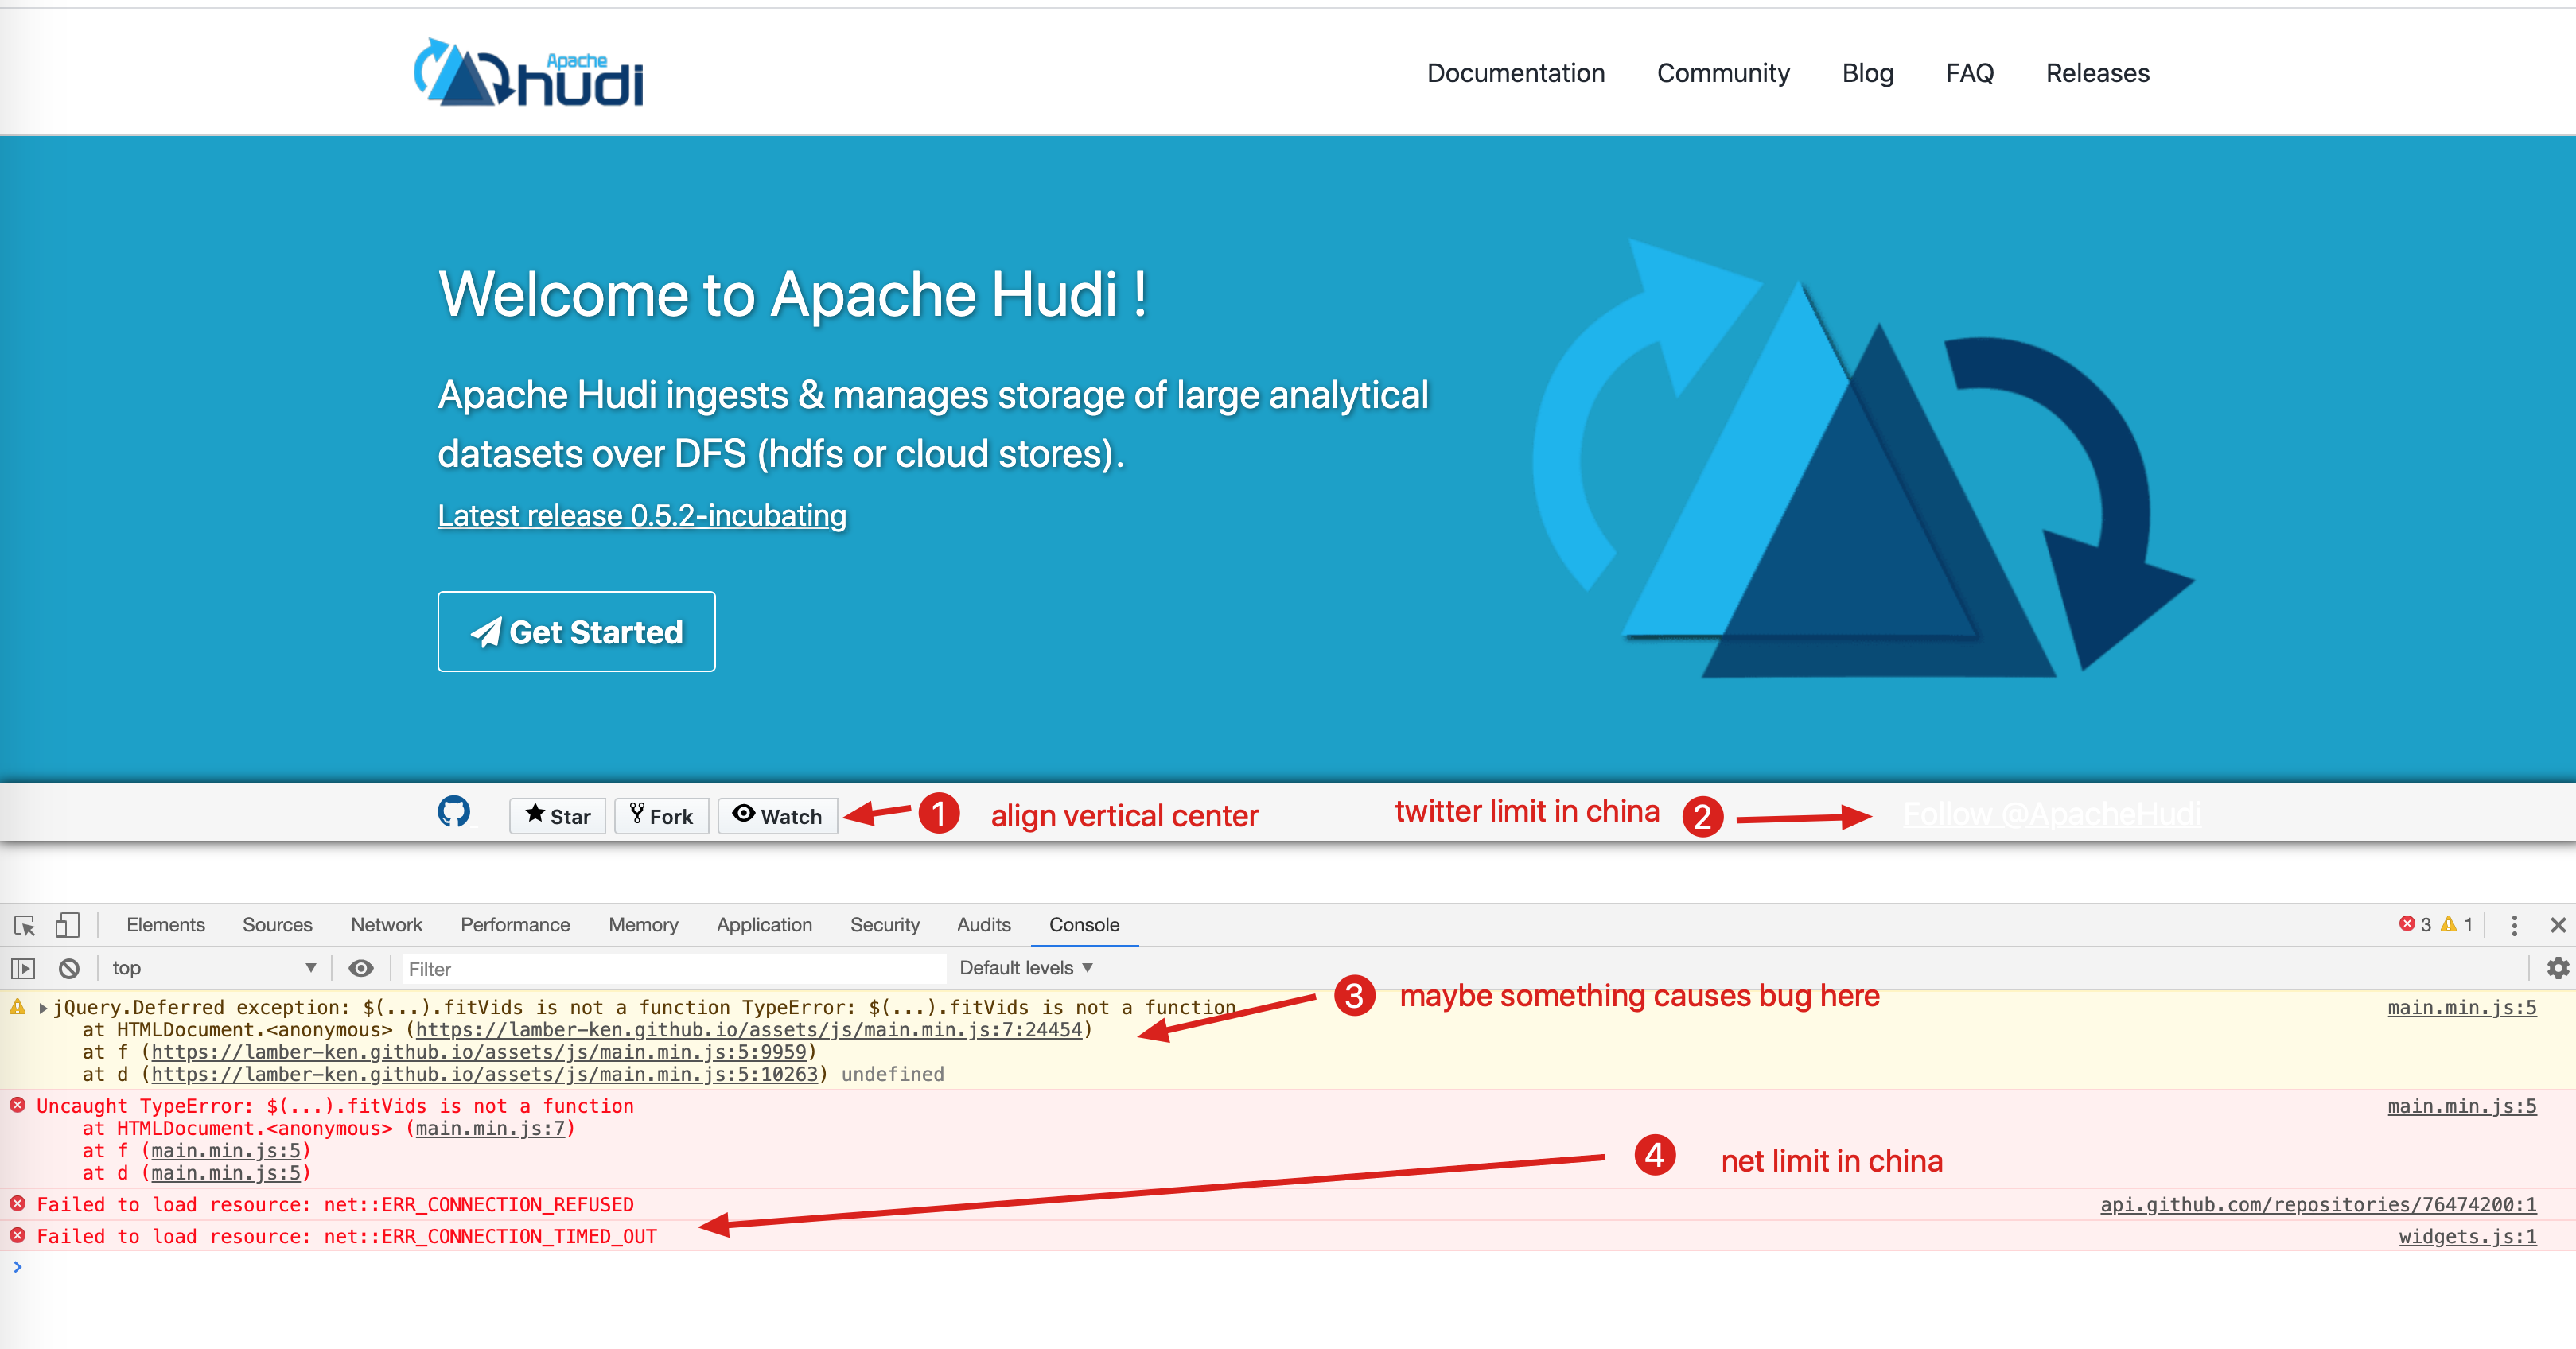Open main.min.js:7:24454 stack trace link
2576x1349 pixels.
pos(749,1030)
